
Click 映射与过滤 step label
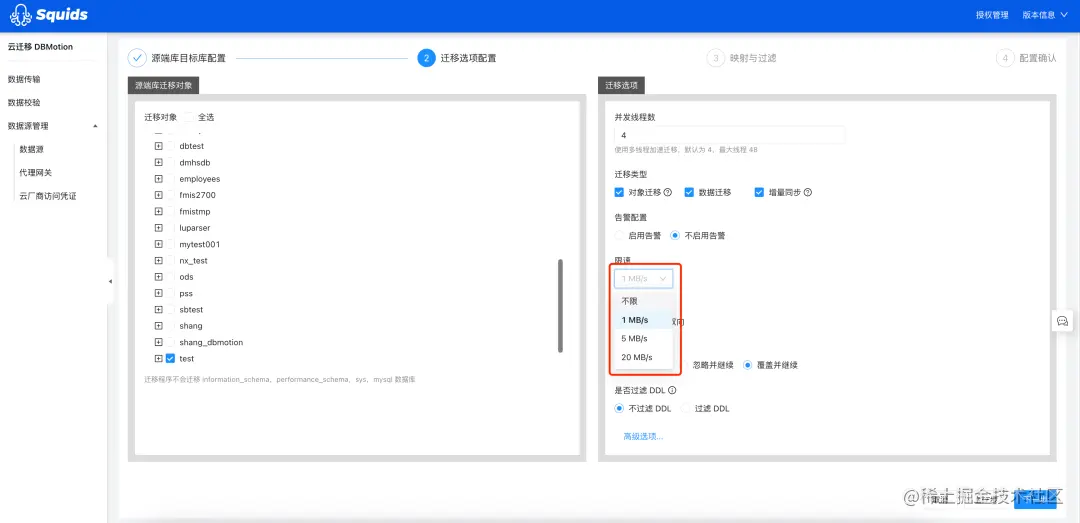click(x=753, y=58)
